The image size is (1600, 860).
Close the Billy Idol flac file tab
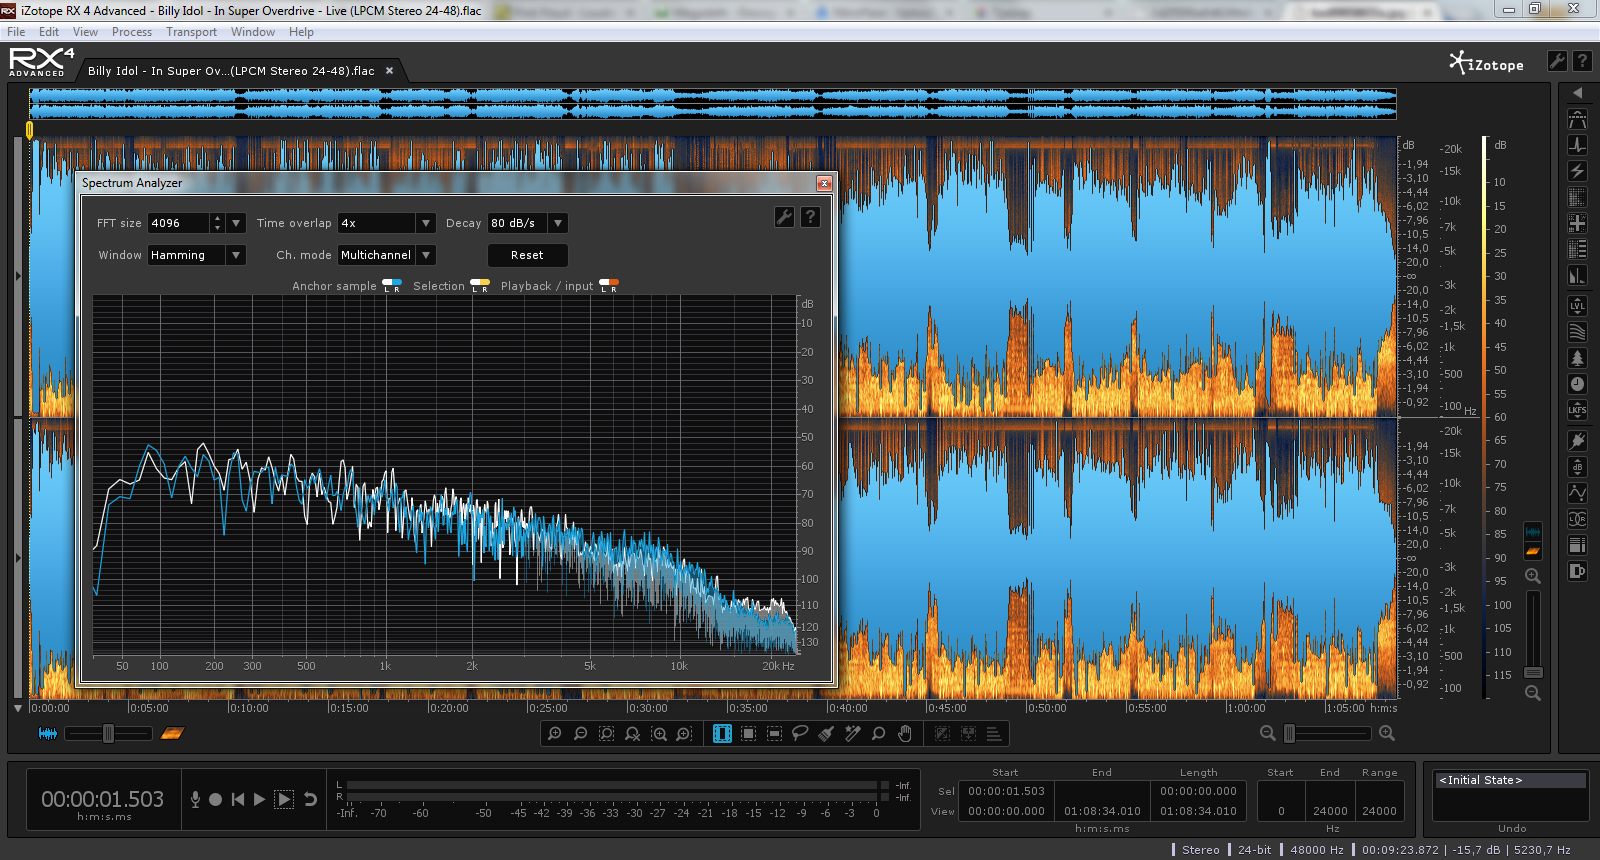tap(390, 70)
